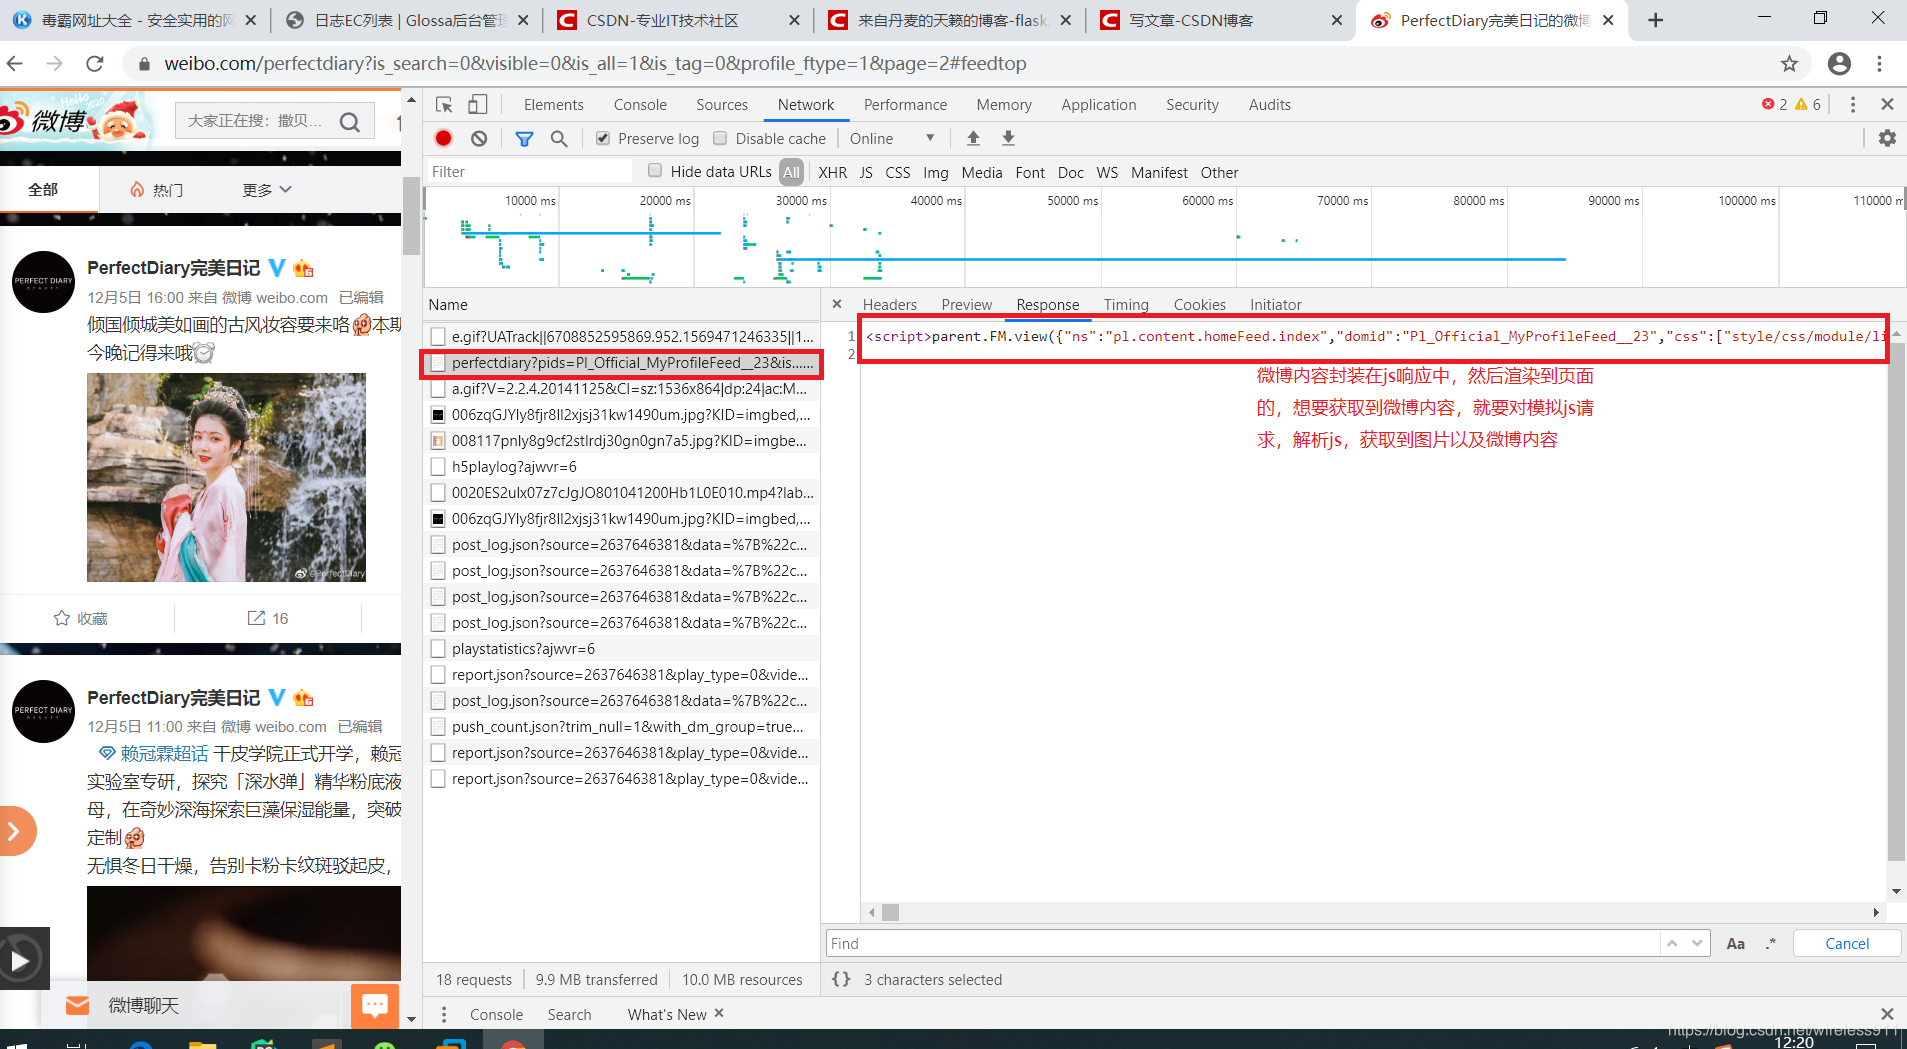Toggle the network filter funnel icon
Image resolution: width=1907 pixels, height=1049 pixels.
pyautogui.click(x=524, y=138)
